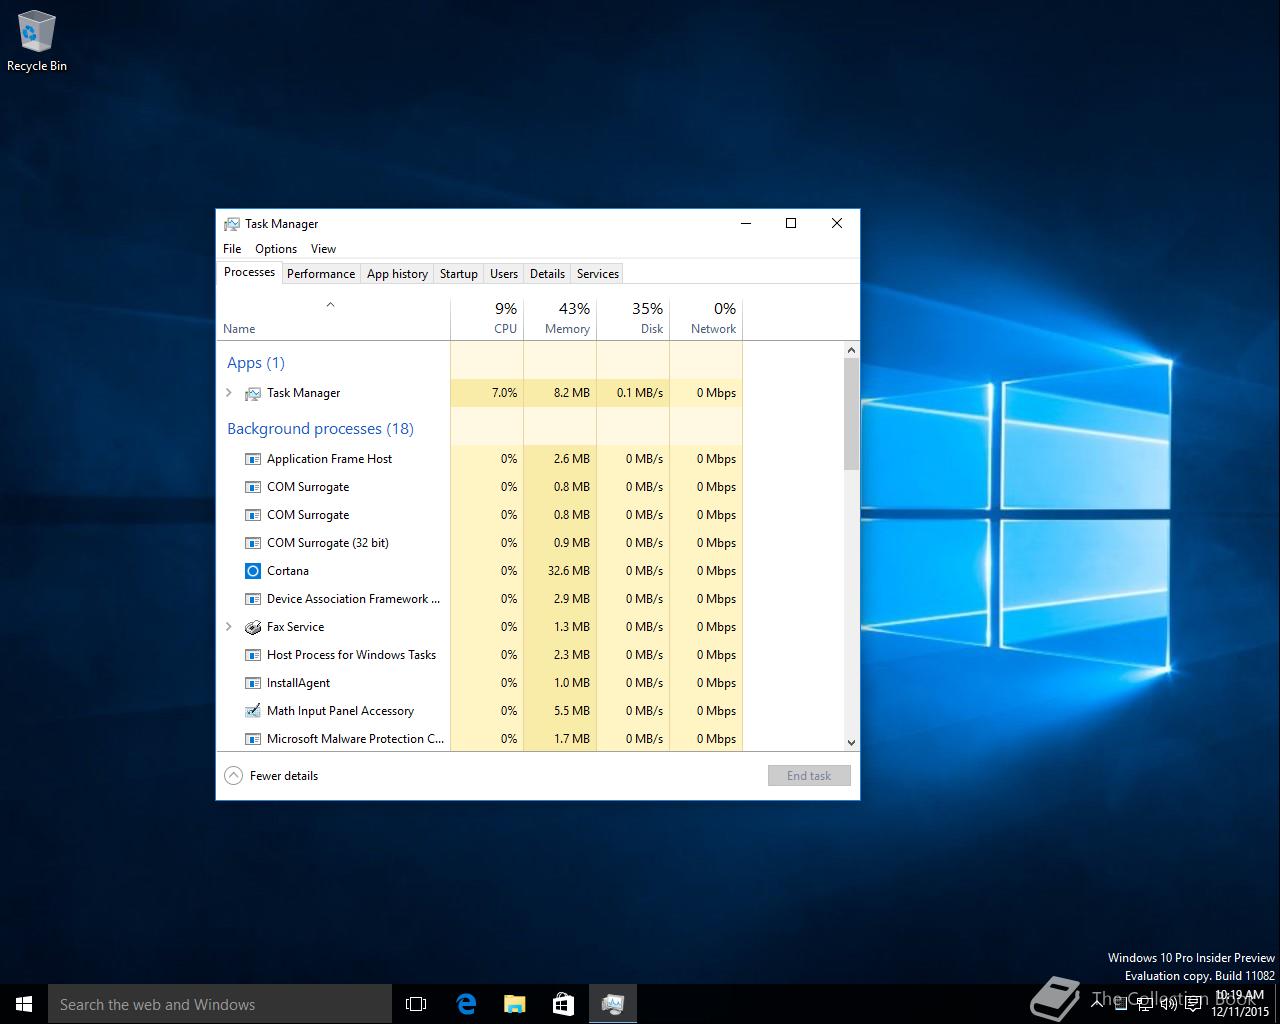Click the End task button
This screenshot has height=1024, width=1280.
(x=809, y=776)
